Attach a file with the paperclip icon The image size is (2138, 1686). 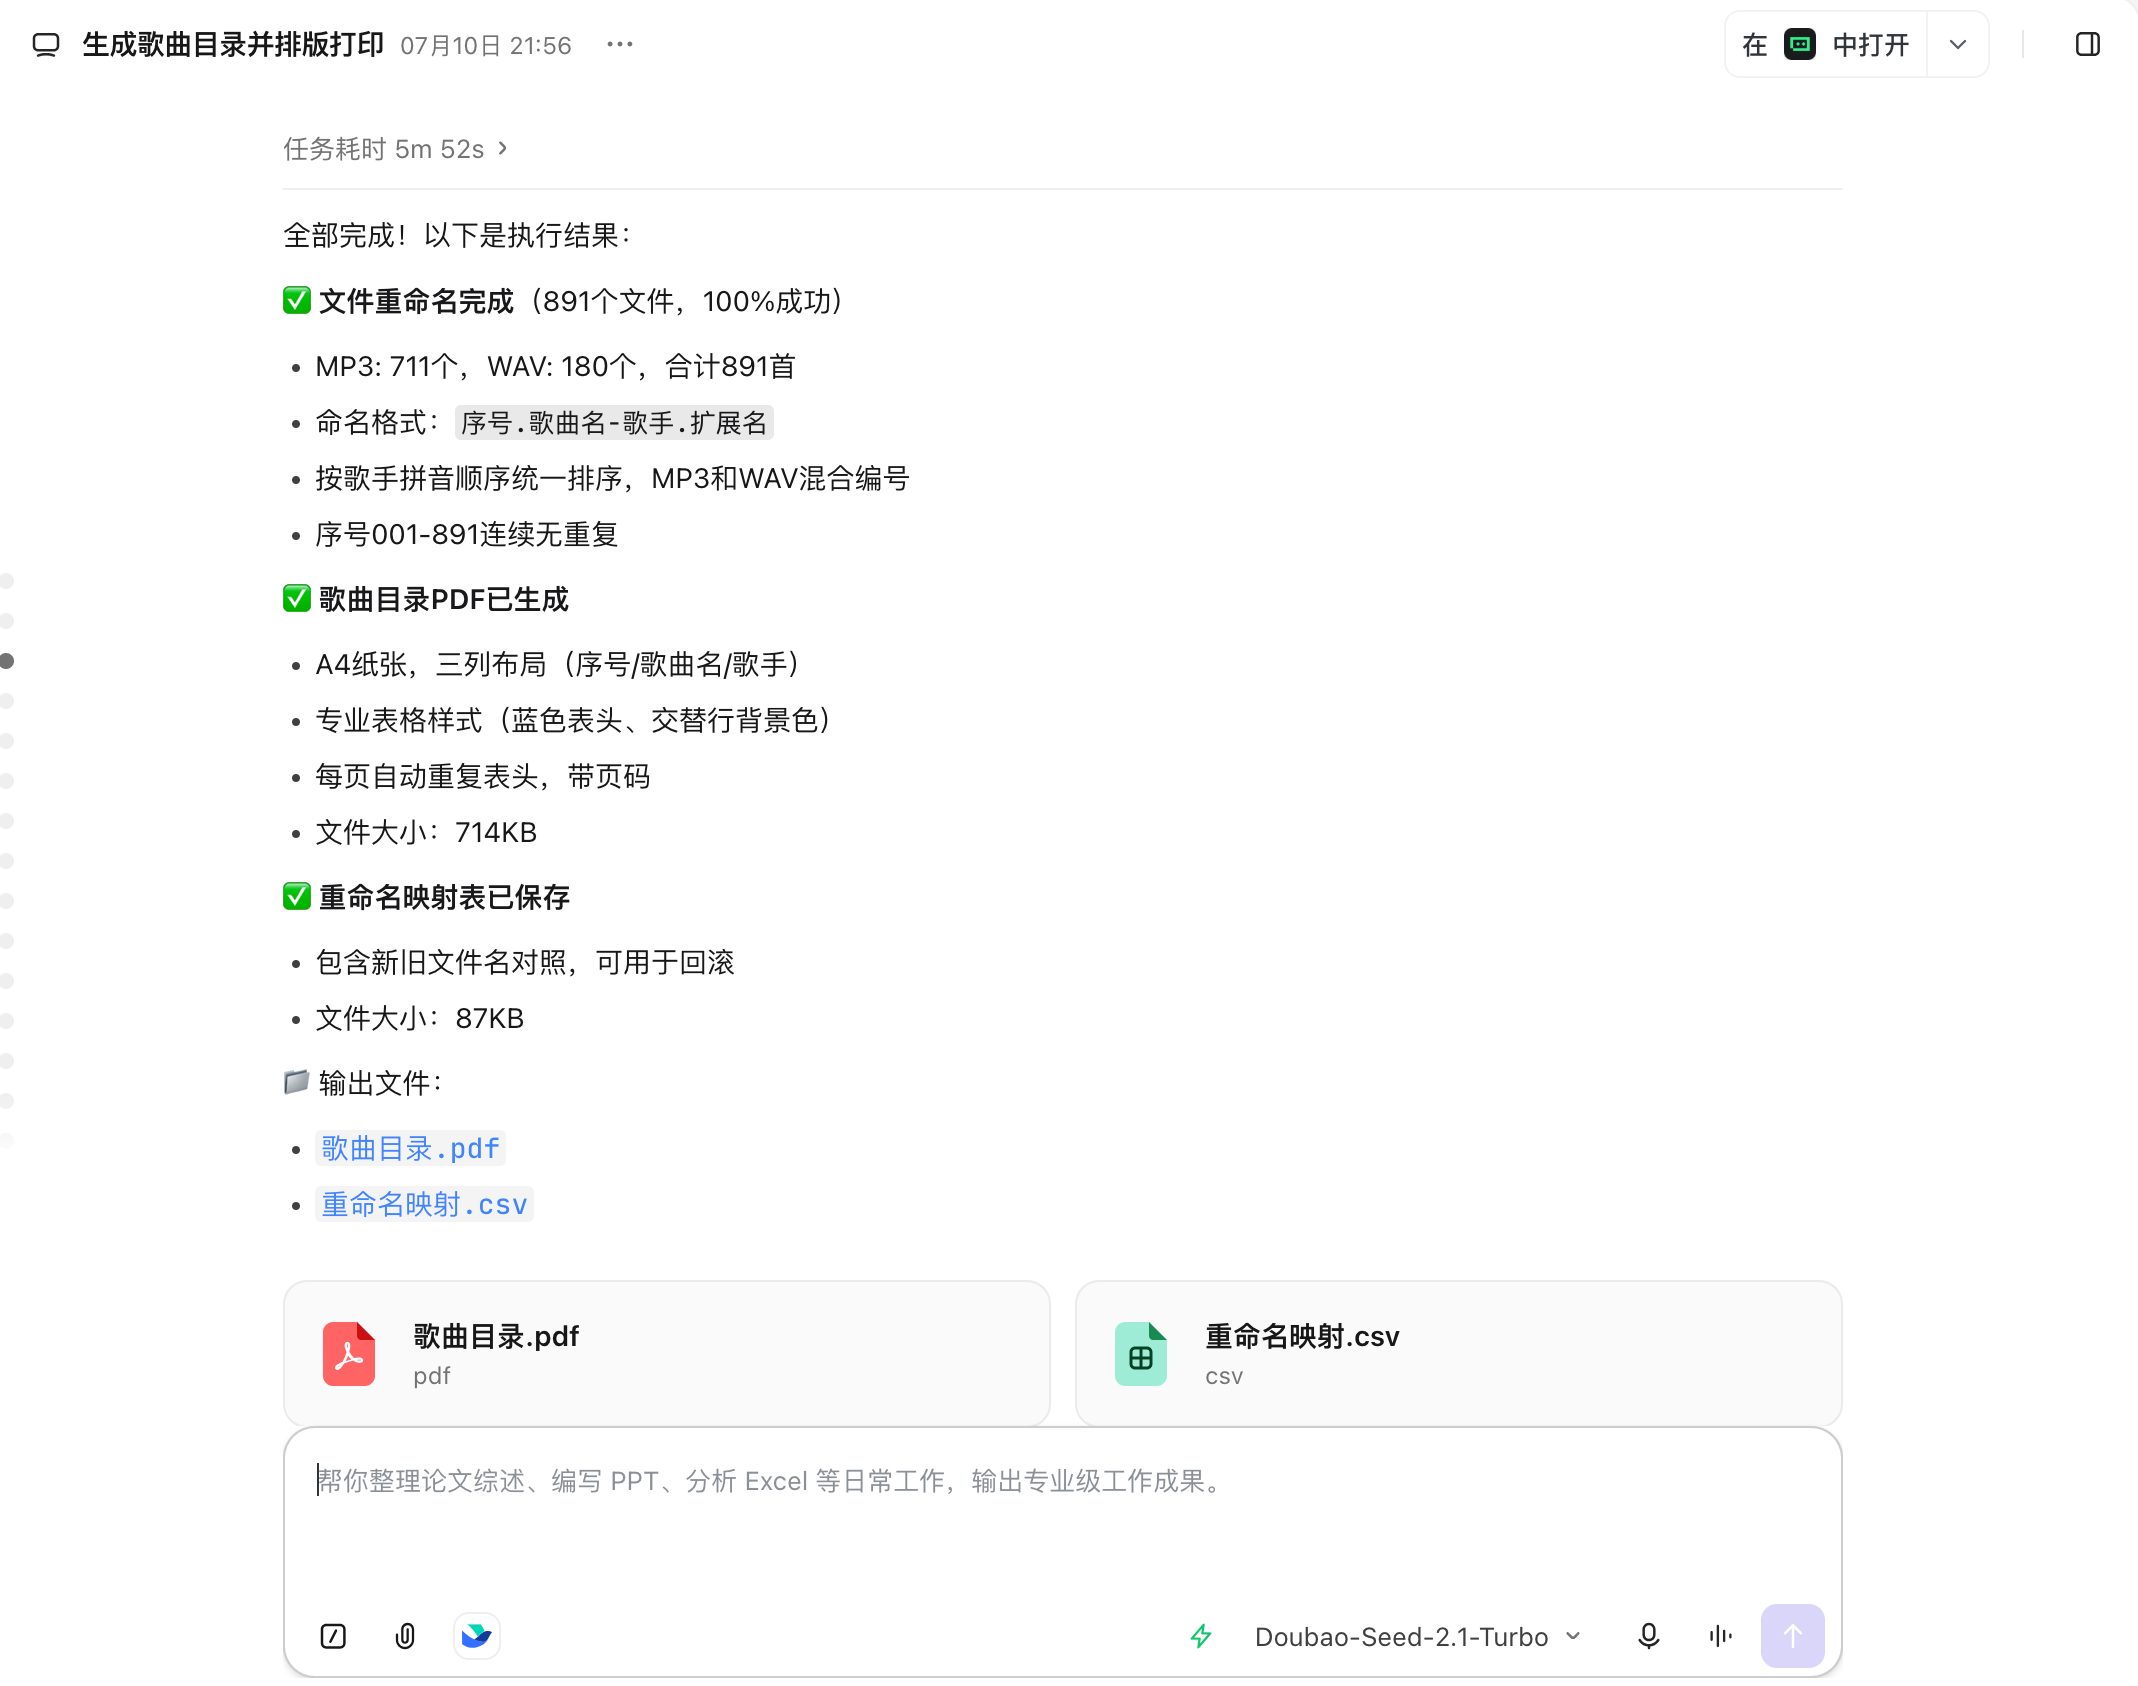coord(405,1636)
